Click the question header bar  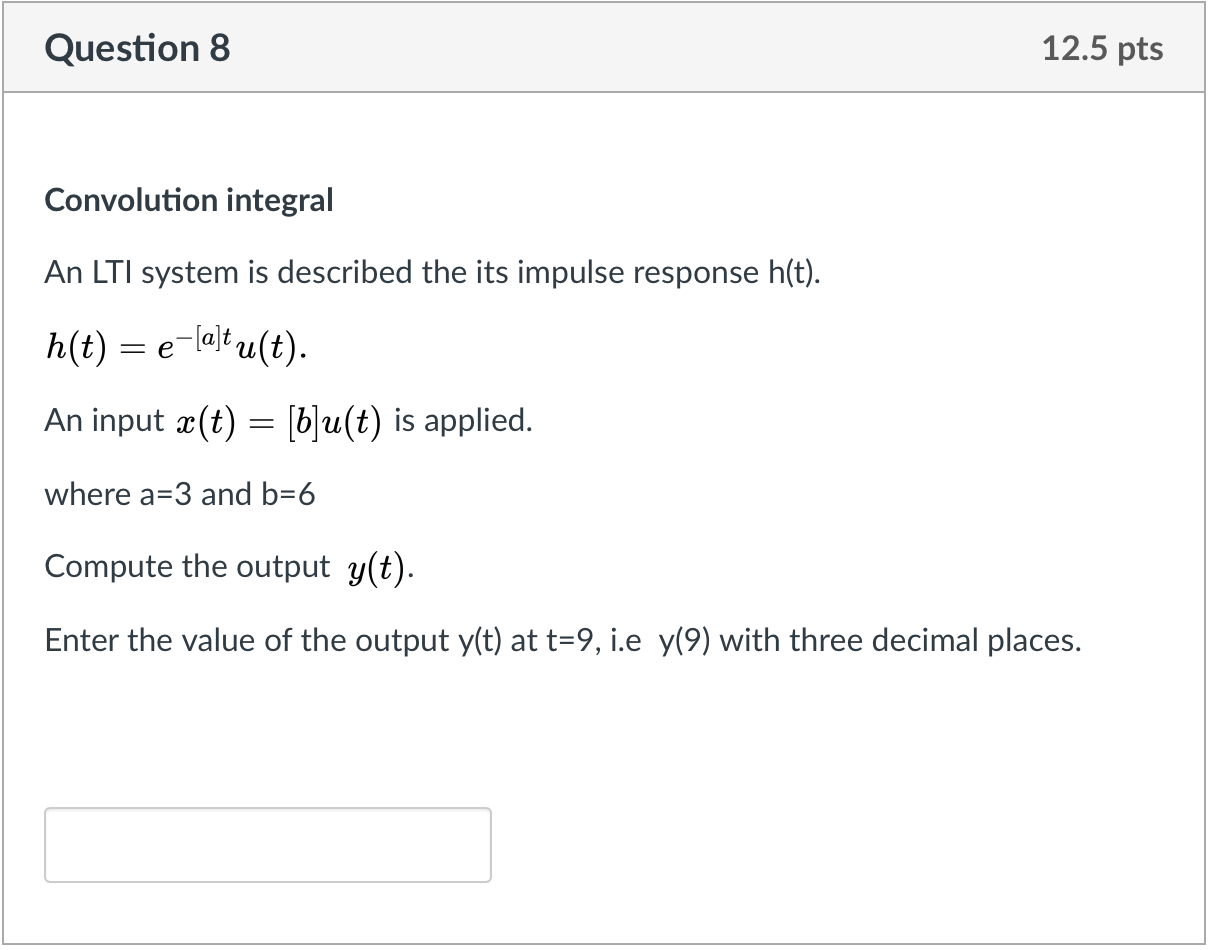click(x=600, y=47)
